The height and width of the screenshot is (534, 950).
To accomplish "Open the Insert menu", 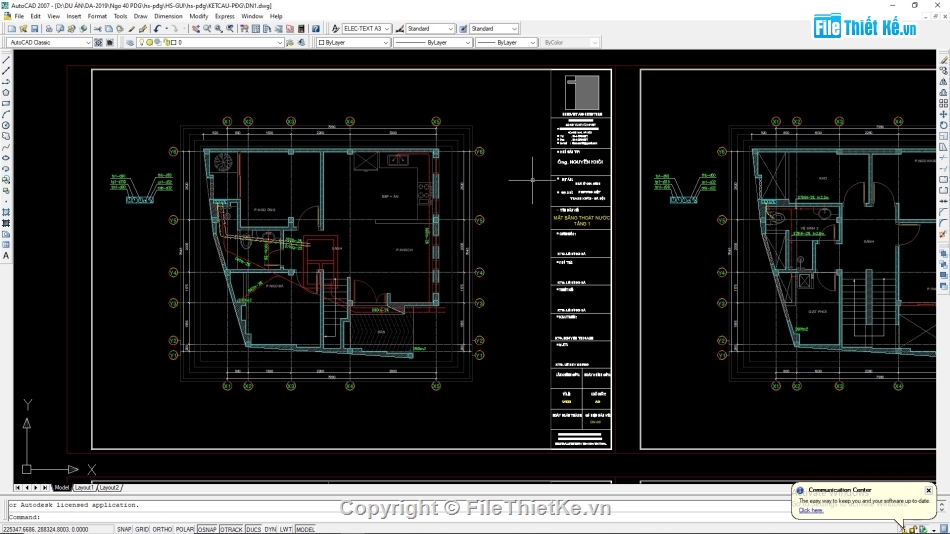I will [73, 16].
